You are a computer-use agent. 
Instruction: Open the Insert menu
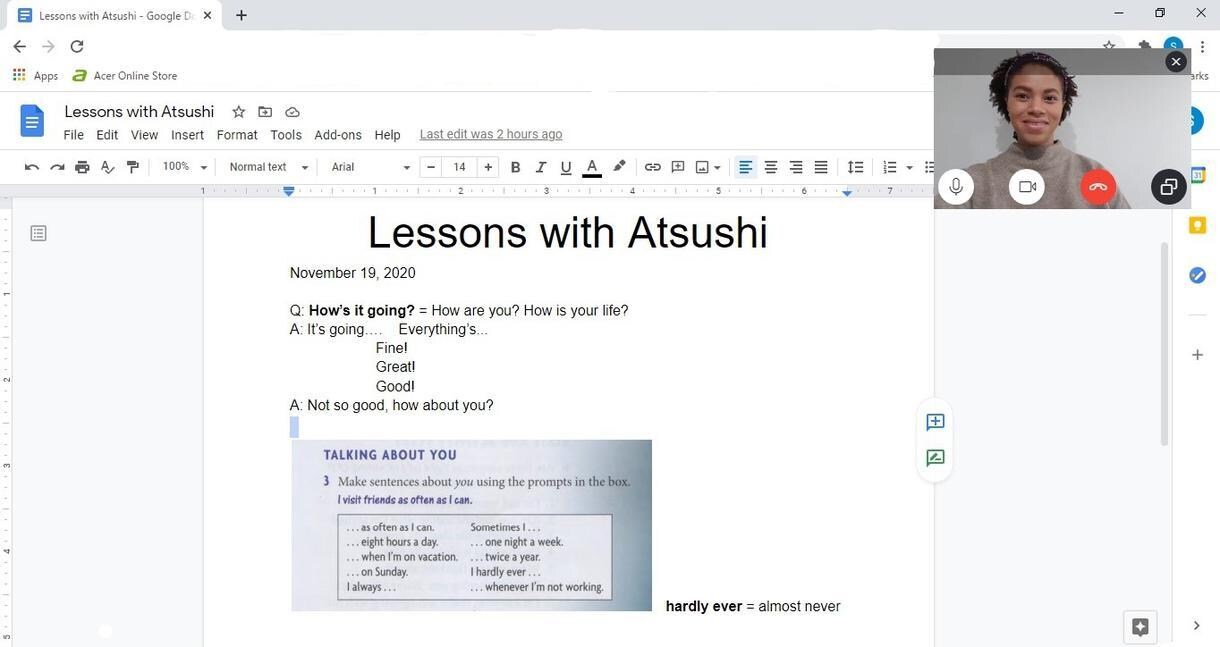point(187,135)
